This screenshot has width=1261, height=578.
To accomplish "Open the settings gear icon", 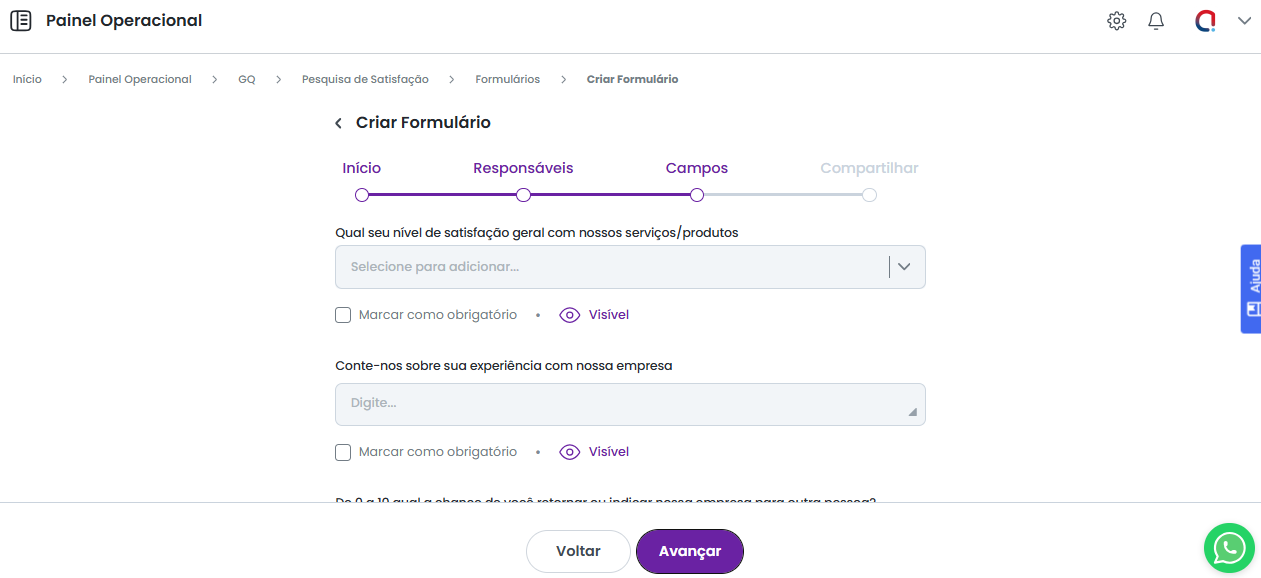I will coord(1117,21).
